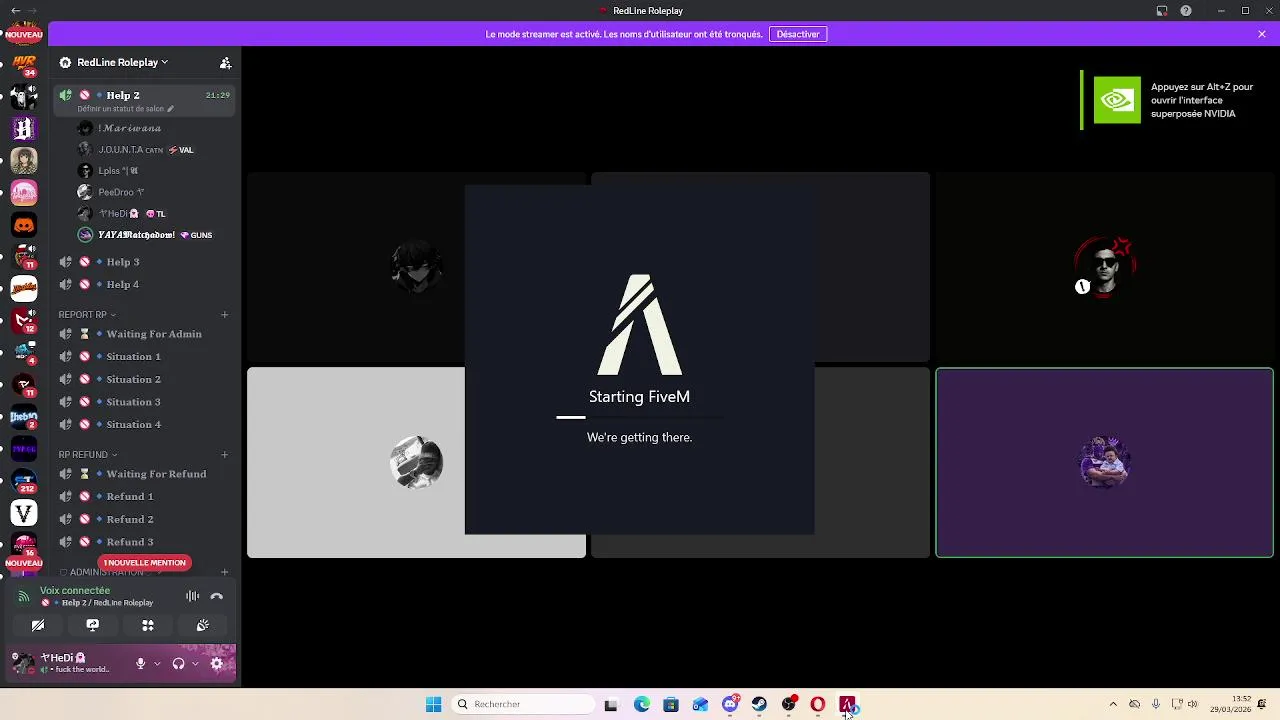Open the soundboard icon
1280x720 pixels.
click(203, 625)
